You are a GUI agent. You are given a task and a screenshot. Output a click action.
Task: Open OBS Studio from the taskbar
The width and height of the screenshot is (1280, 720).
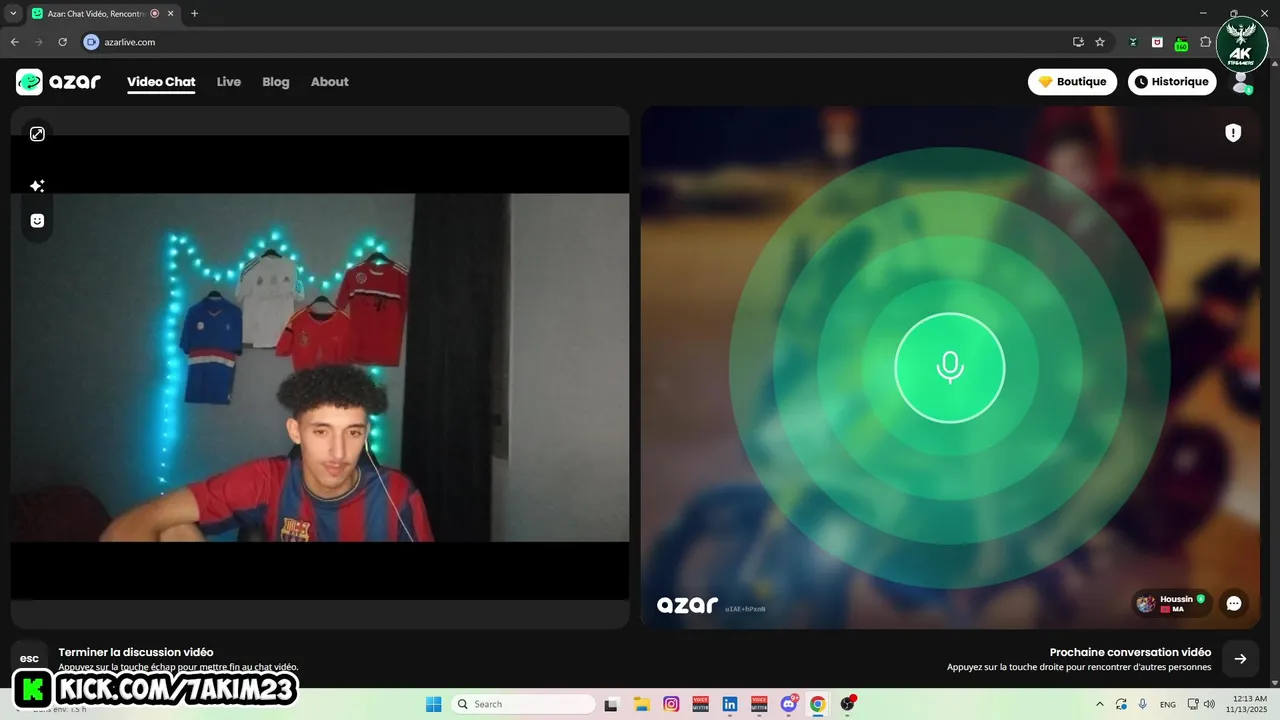coord(848,704)
